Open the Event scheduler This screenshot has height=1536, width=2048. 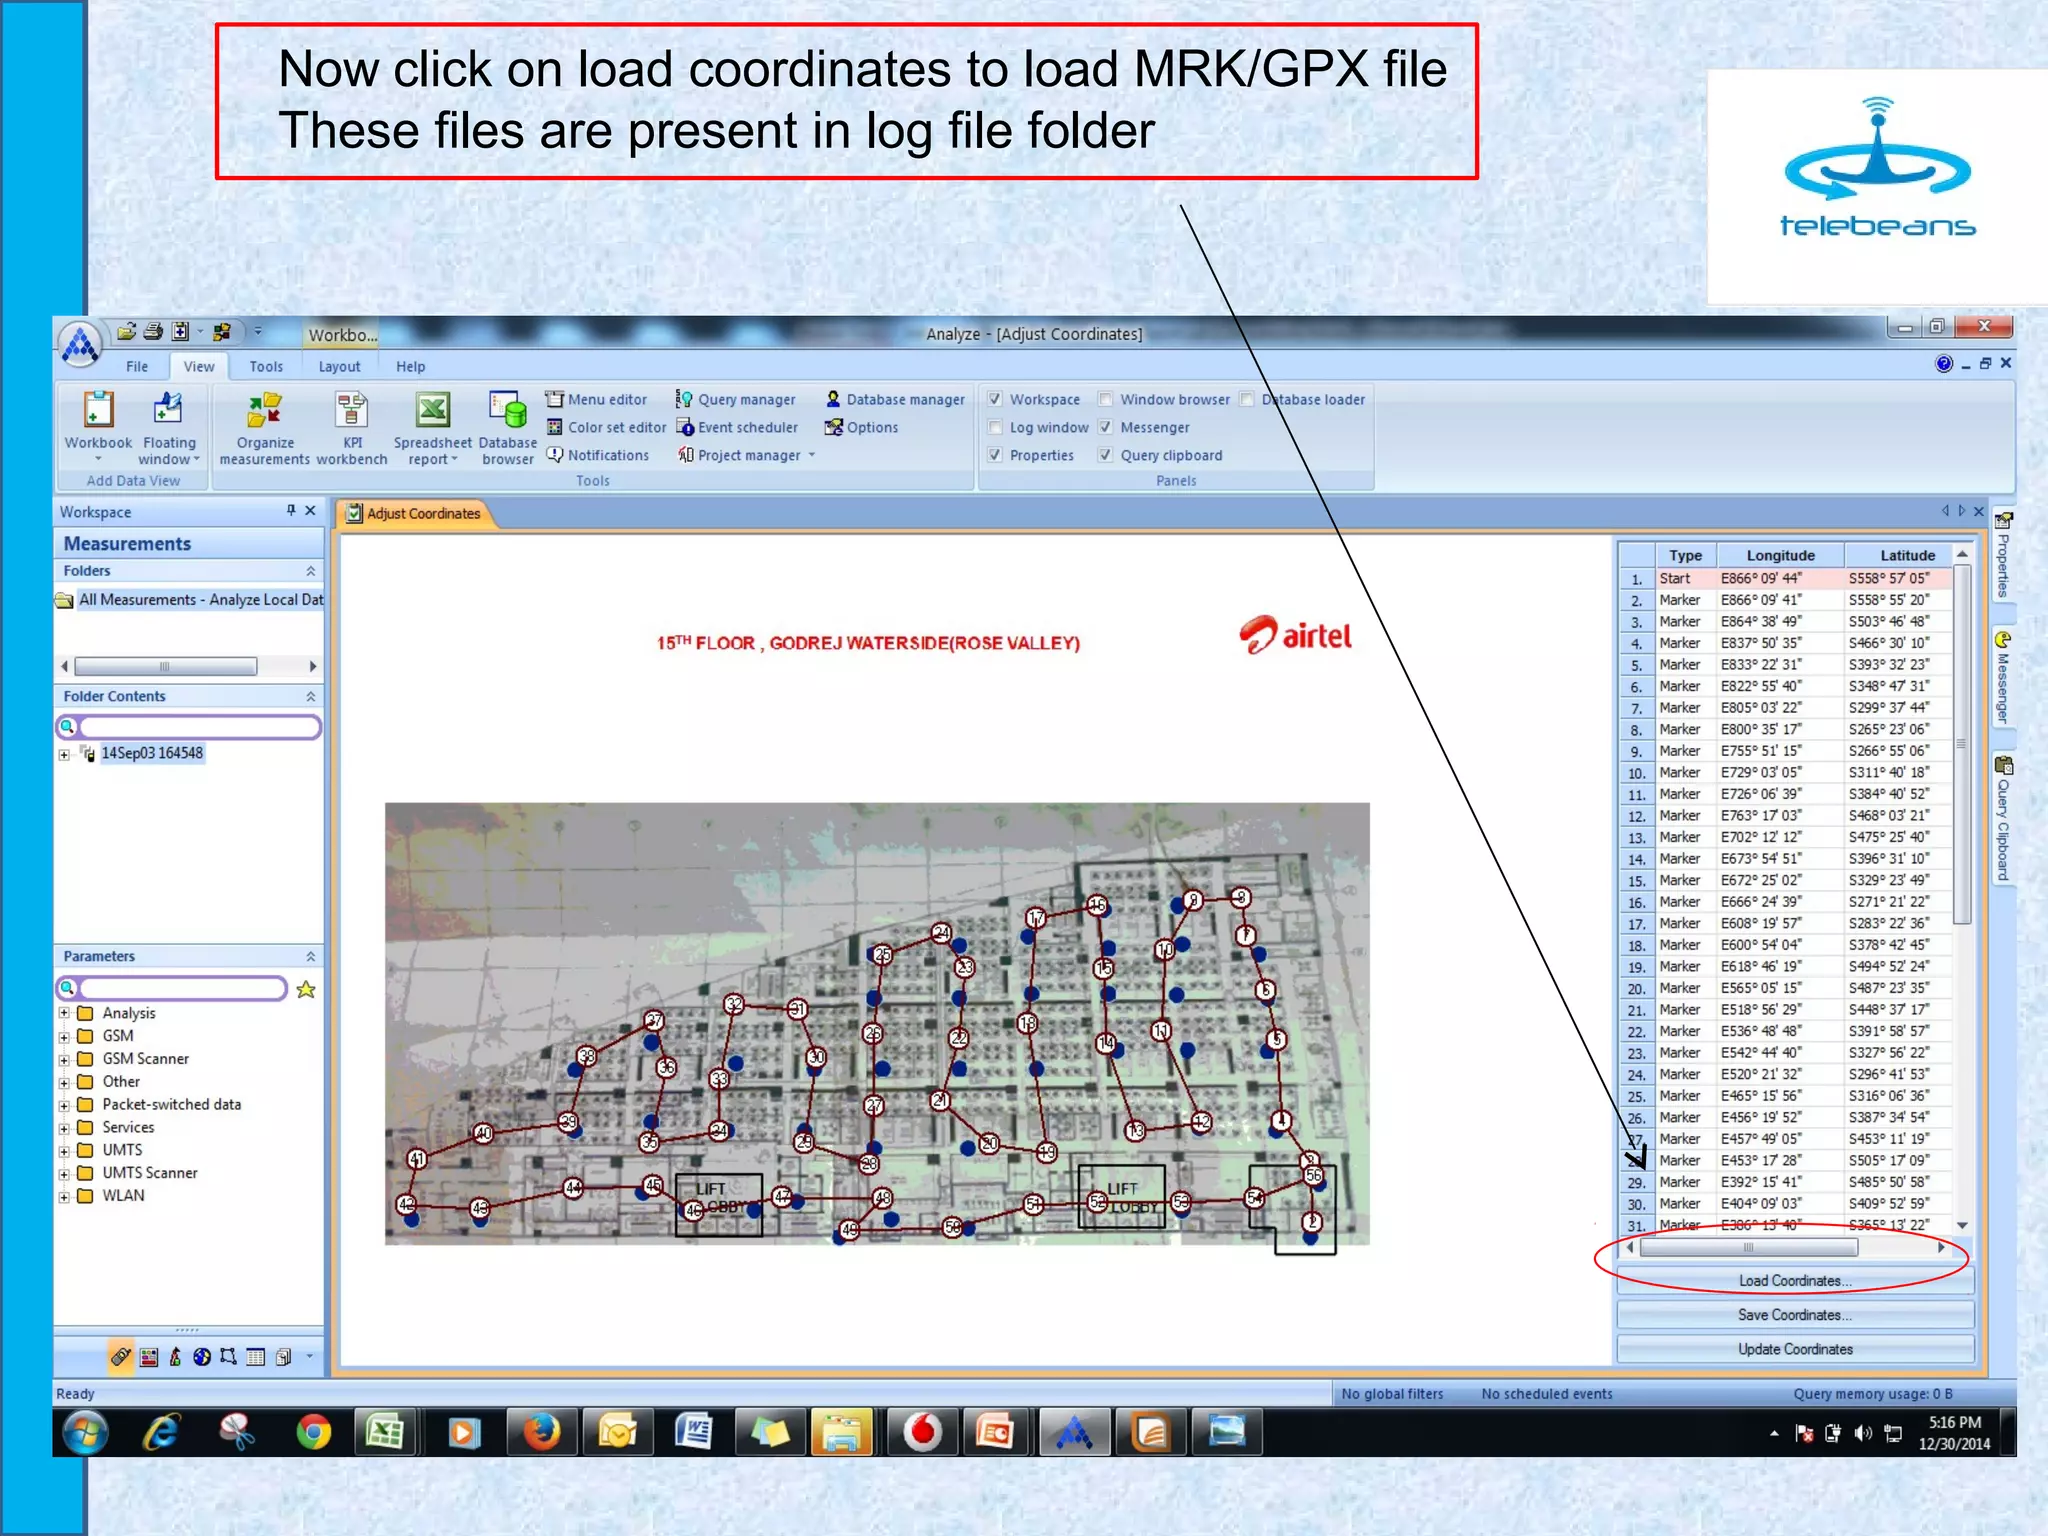point(746,428)
